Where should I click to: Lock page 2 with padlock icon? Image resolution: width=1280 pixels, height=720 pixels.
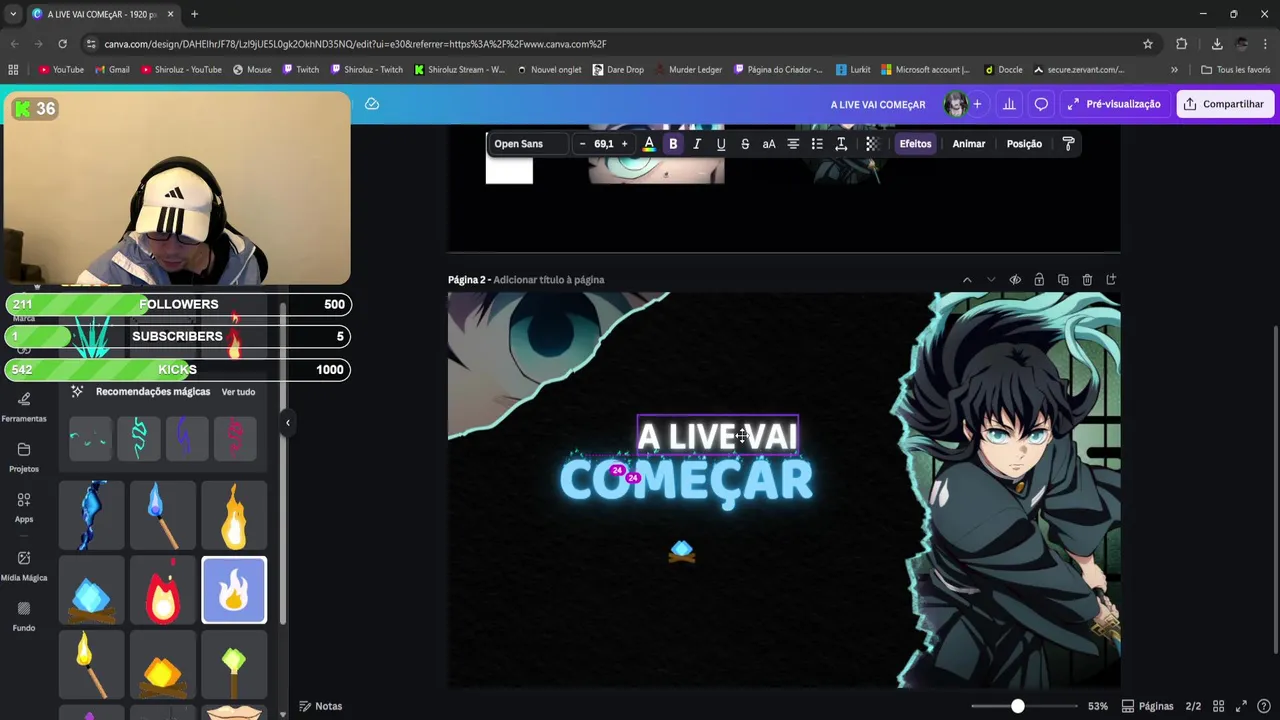pyautogui.click(x=1039, y=280)
